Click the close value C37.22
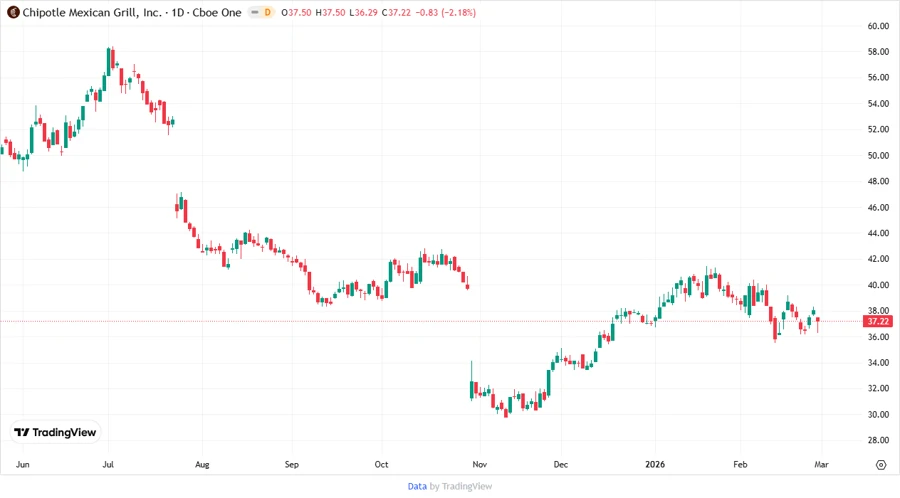The height and width of the screenshot is (498, 900). pos(397,12)
